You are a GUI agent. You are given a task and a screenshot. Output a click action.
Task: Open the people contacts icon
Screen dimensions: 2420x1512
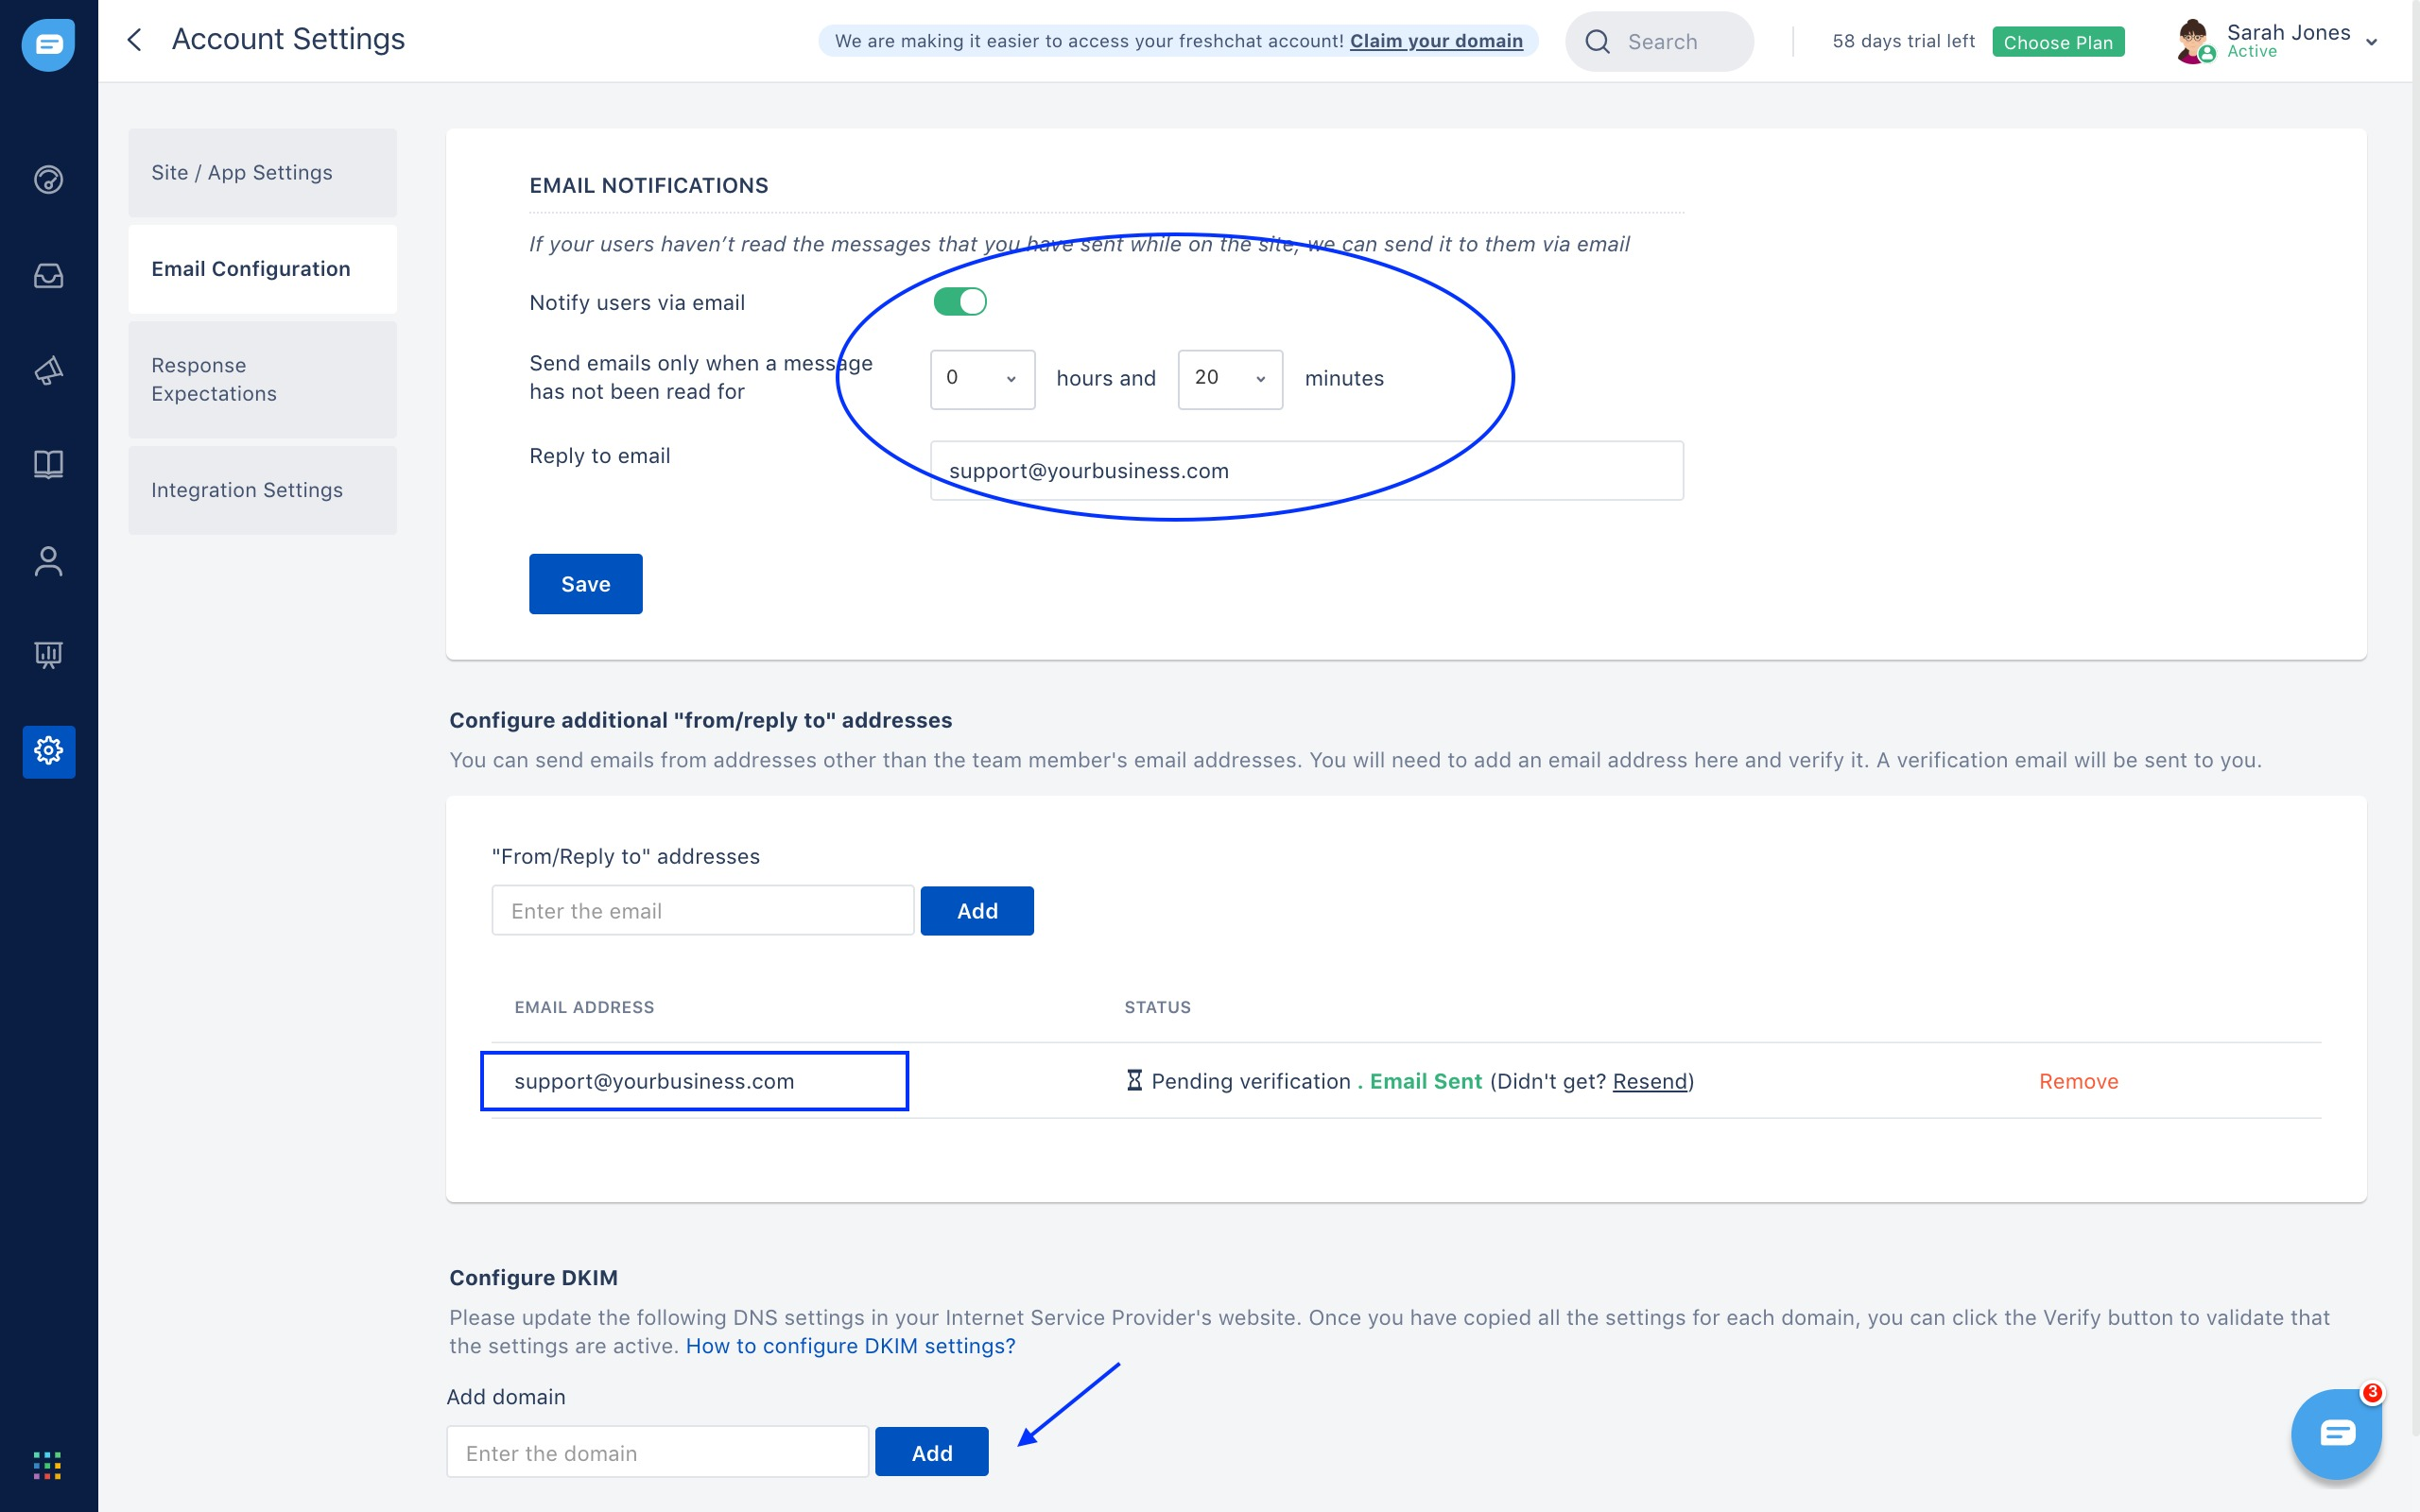point(48,561)
